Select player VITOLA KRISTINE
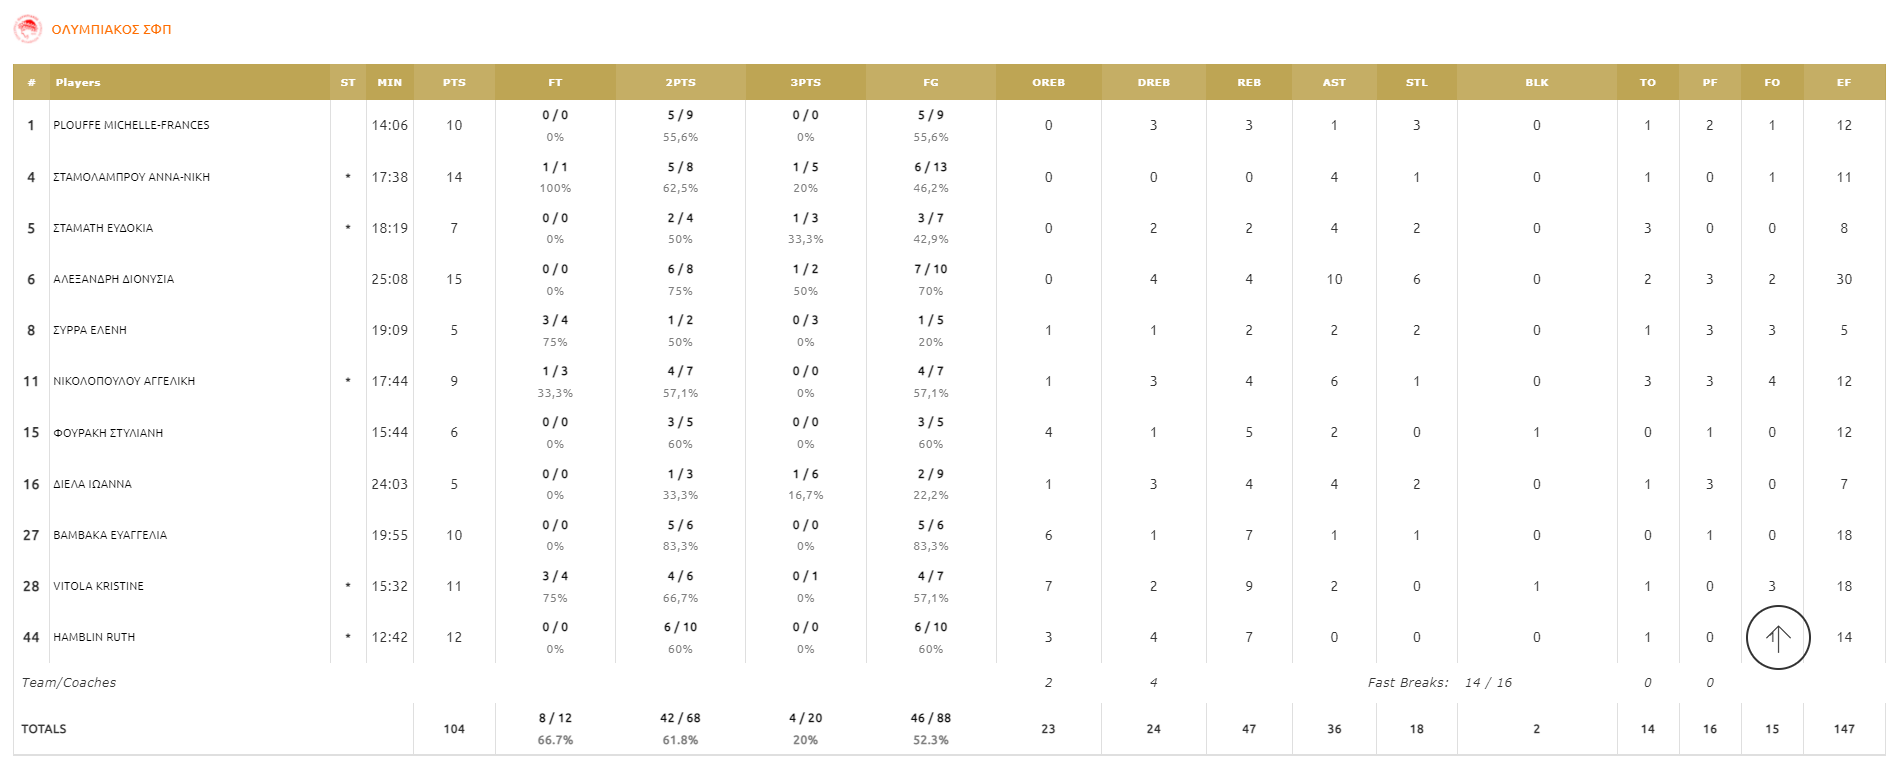The image size is (1889, 761). pyautogui.click(x=98, y=587)
